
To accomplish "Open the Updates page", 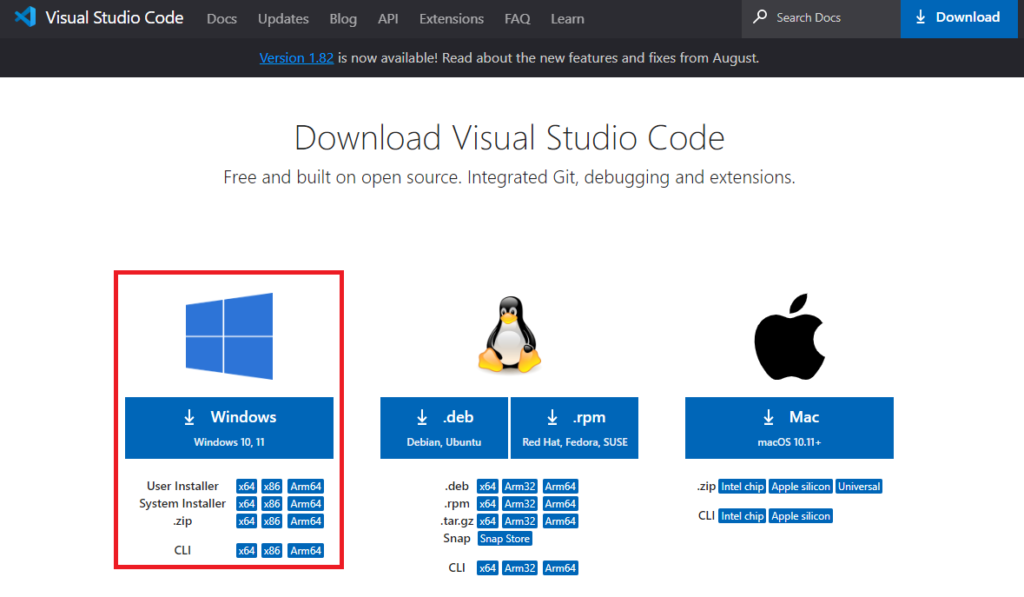I will click(283, 19).
